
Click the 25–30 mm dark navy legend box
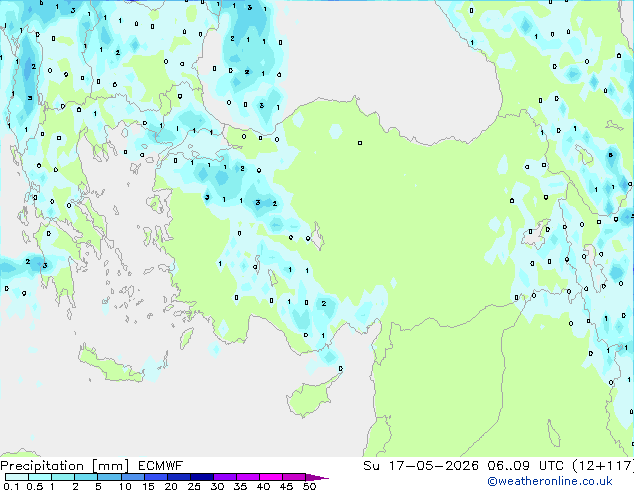(x=202, y=477)
